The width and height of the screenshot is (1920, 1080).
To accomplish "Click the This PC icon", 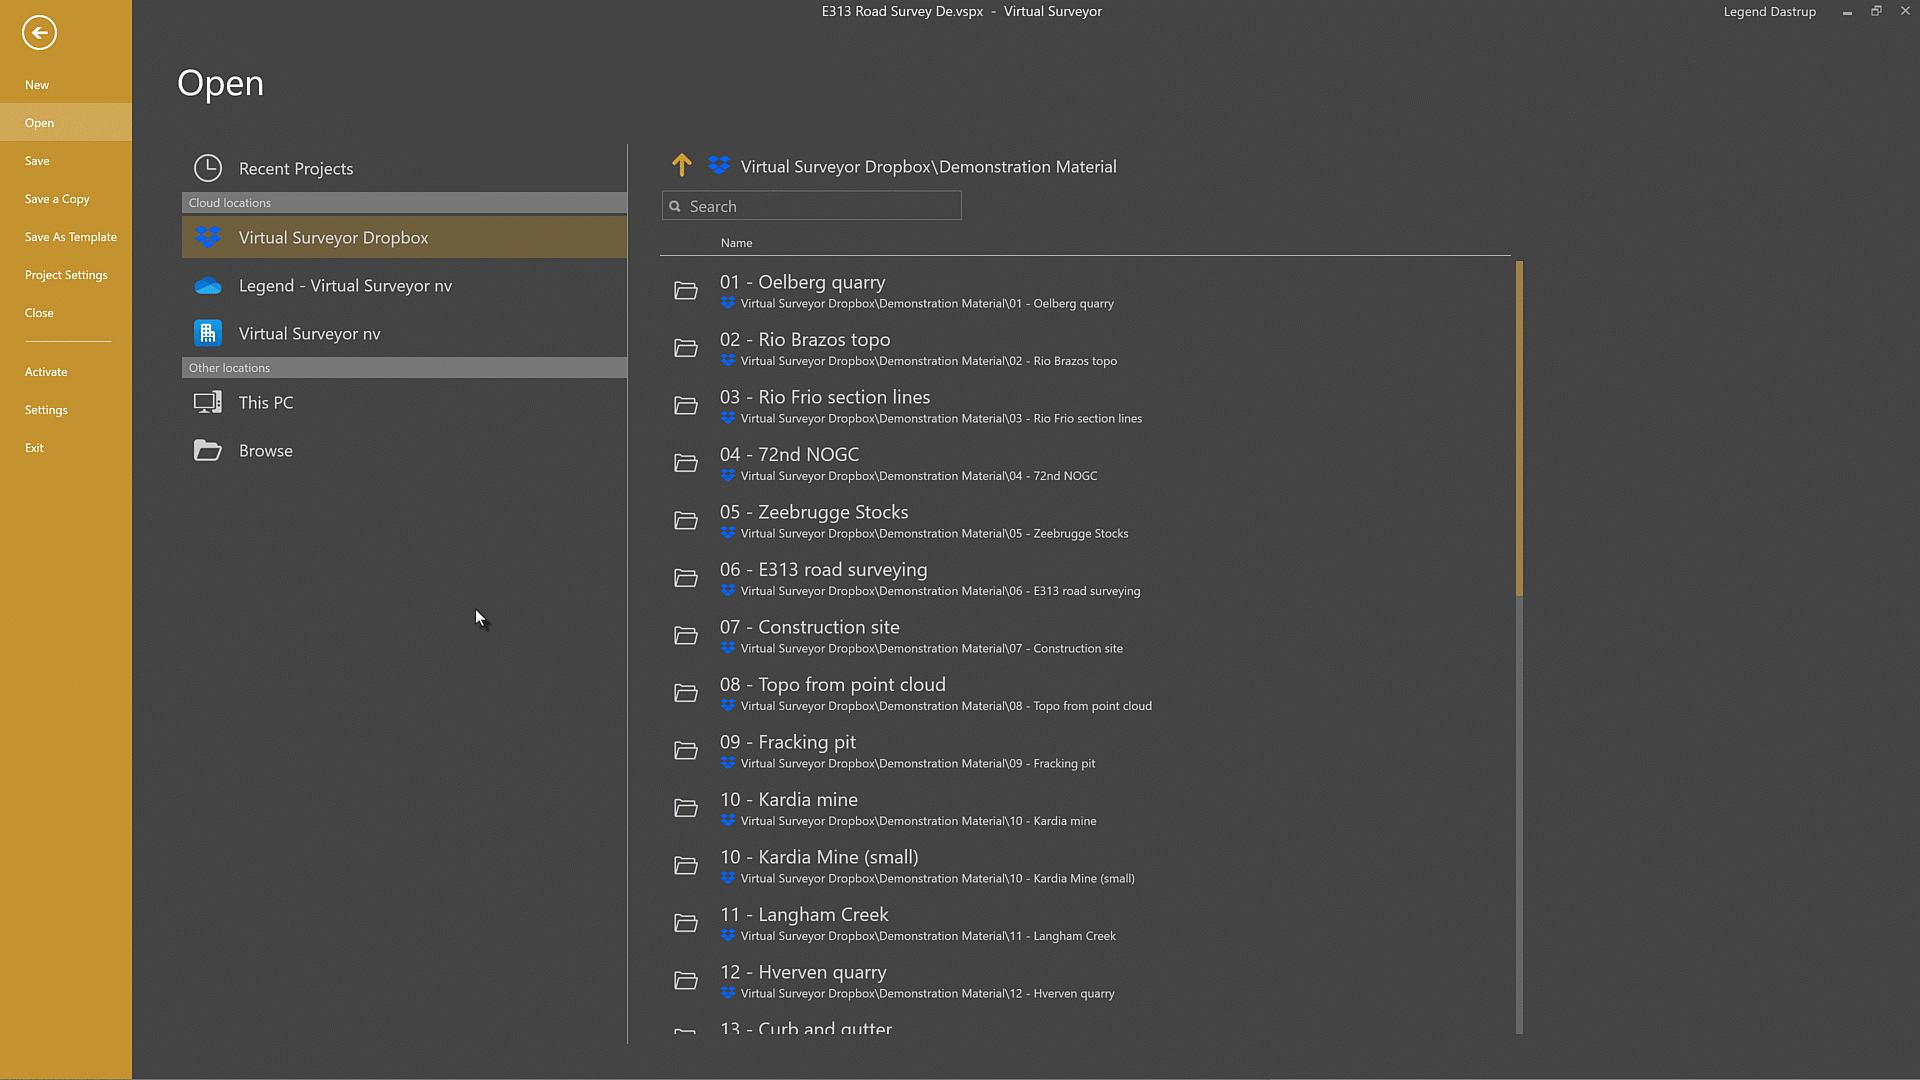I will click(x=207, y=401).
